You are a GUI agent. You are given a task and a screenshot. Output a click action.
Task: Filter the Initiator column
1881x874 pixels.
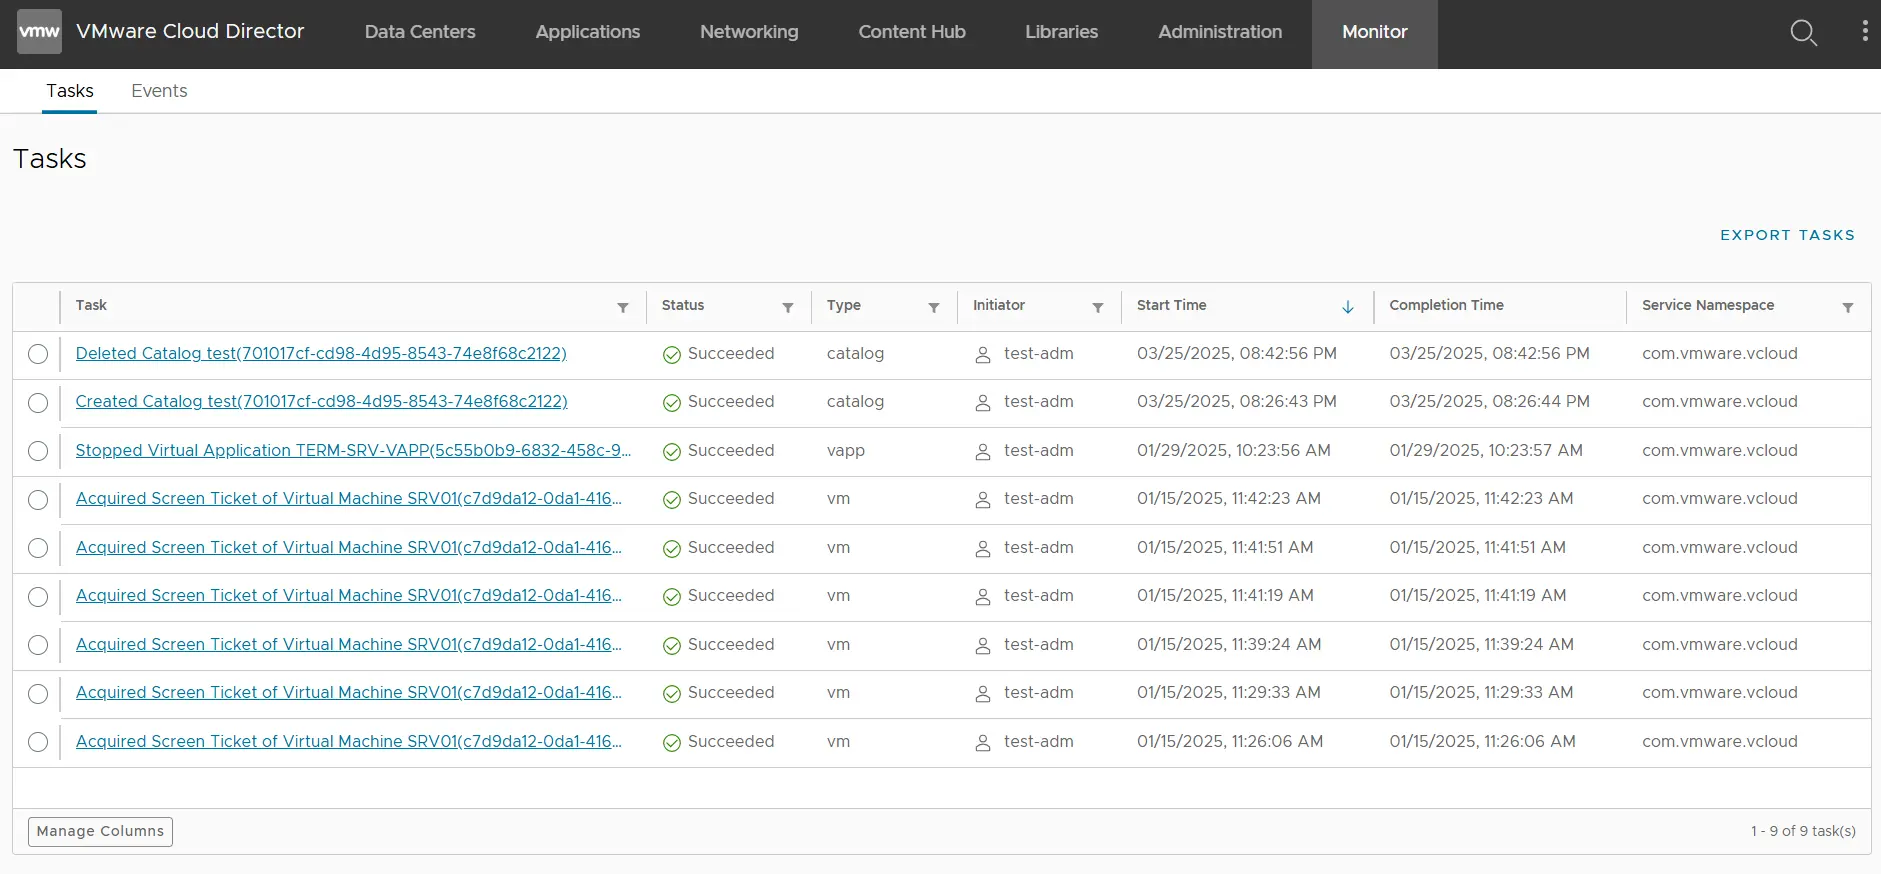[x=1098, y=307]
